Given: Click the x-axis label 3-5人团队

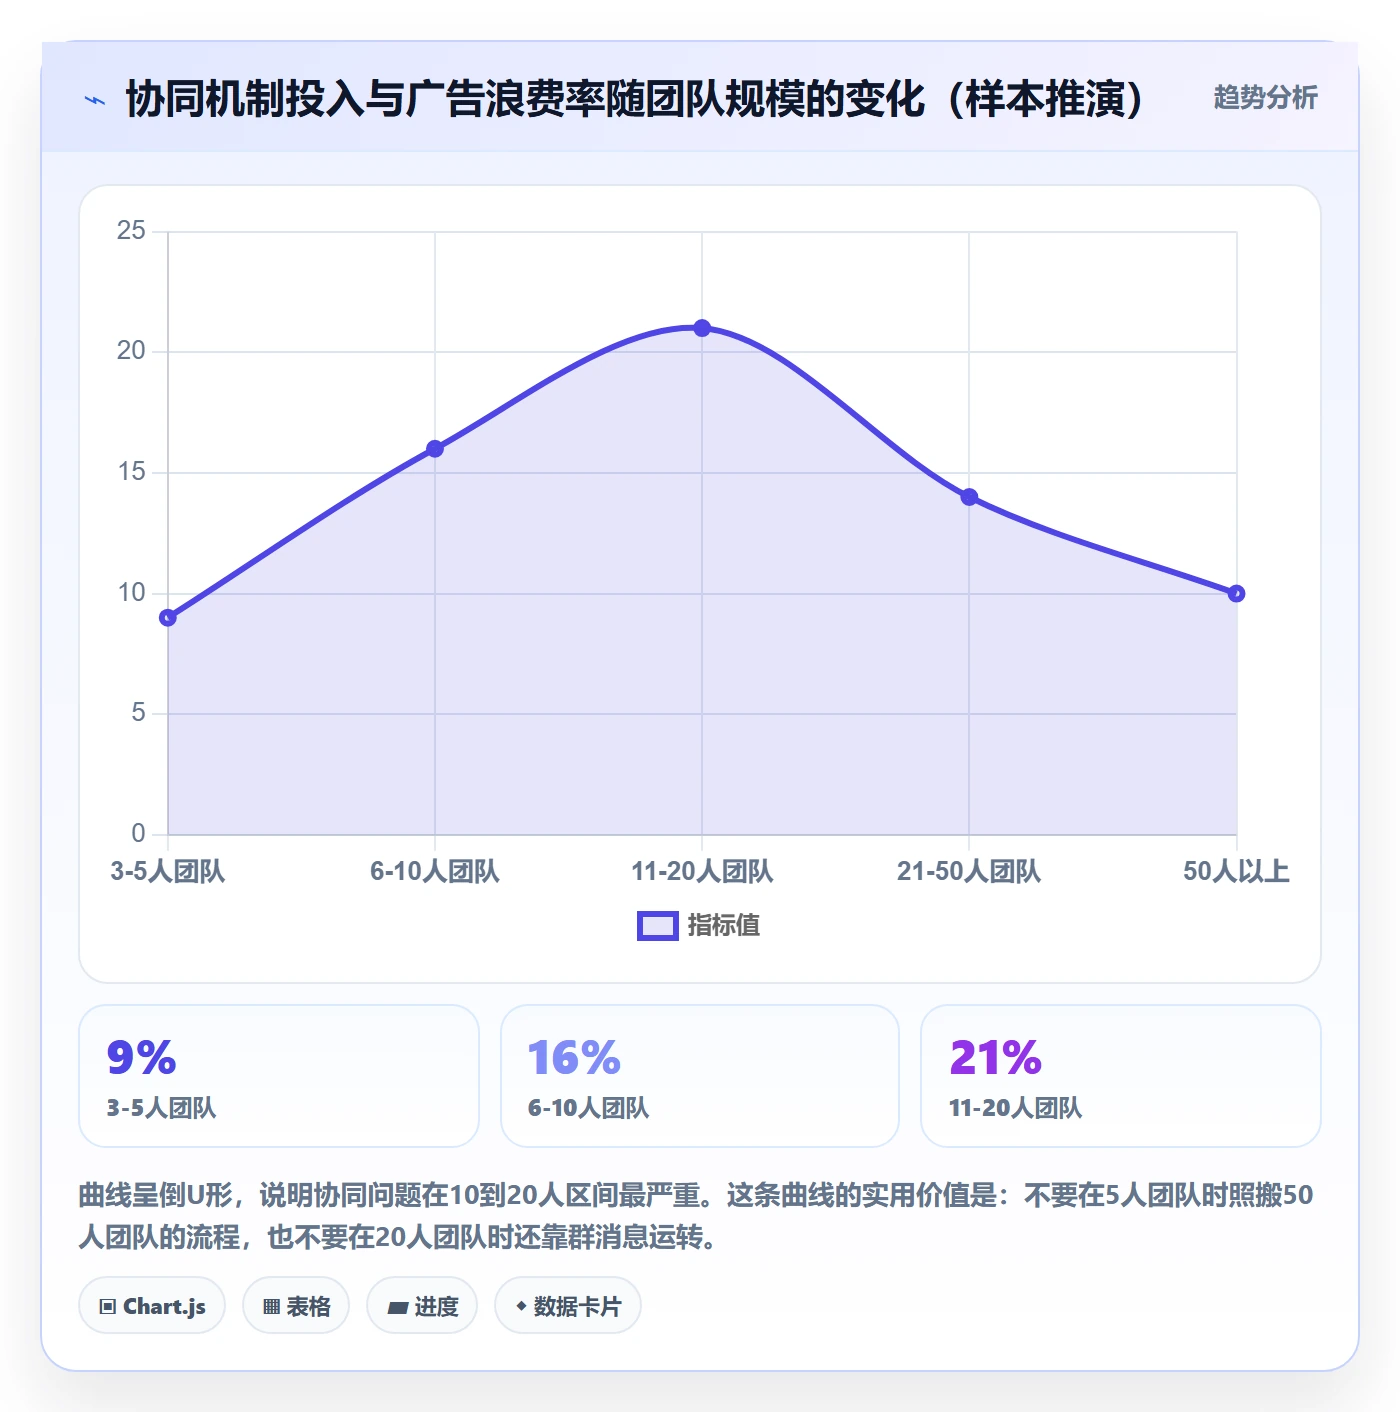Looking at the screenshot, I should click(168, 871).
